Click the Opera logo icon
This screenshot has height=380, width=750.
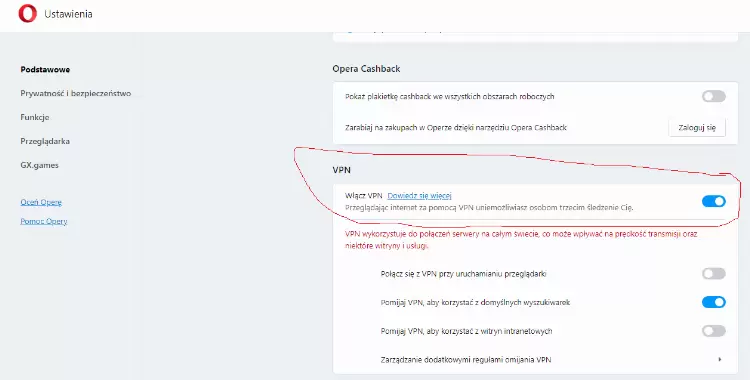coord(27,14)
